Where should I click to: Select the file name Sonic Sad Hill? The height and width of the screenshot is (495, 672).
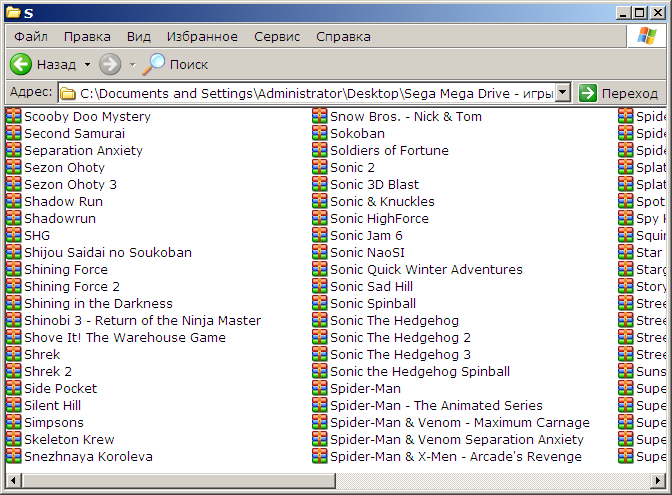point(372,287)
